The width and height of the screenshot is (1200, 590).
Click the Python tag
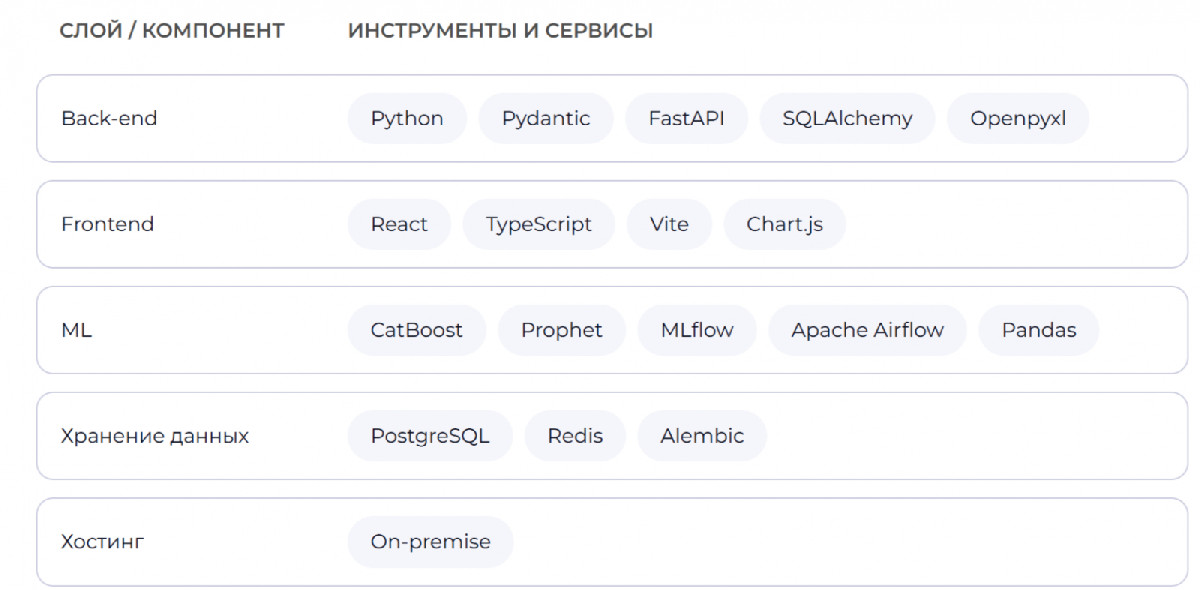coord(407,119)
